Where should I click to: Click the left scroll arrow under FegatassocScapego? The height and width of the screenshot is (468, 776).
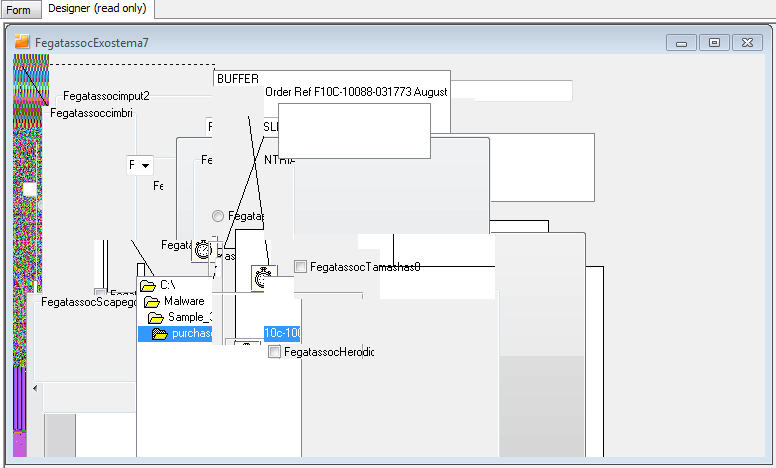35,388
